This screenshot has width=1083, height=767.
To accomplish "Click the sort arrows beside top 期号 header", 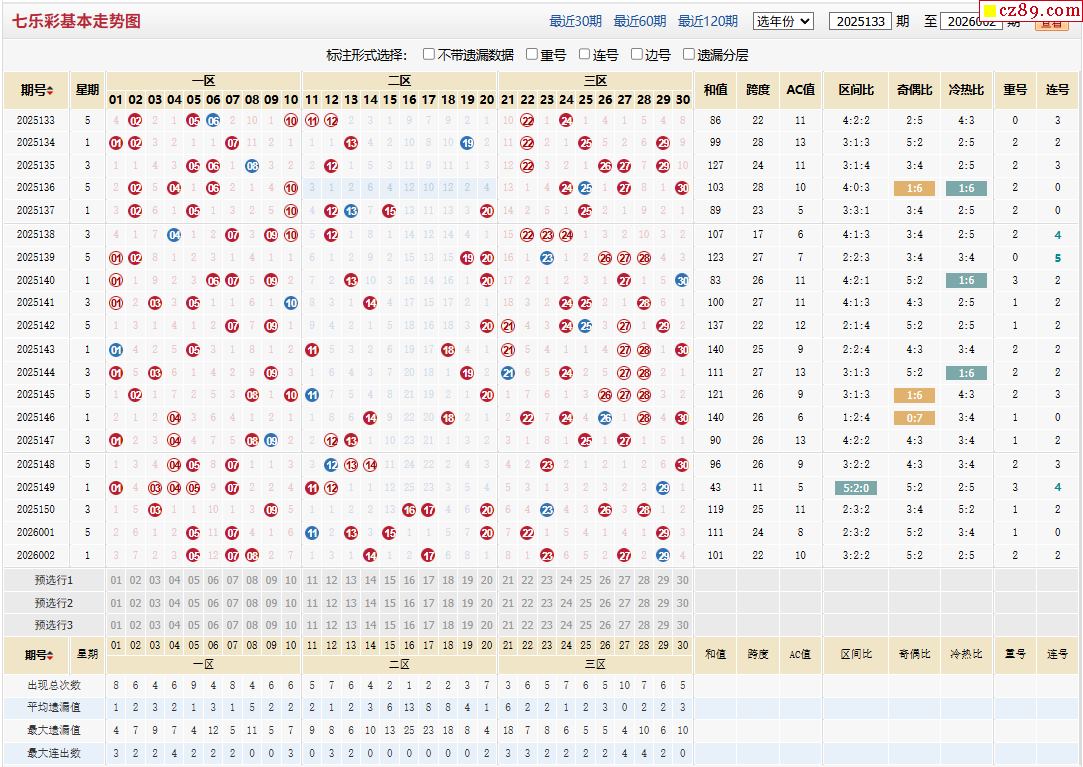I will tap(50, 91).
